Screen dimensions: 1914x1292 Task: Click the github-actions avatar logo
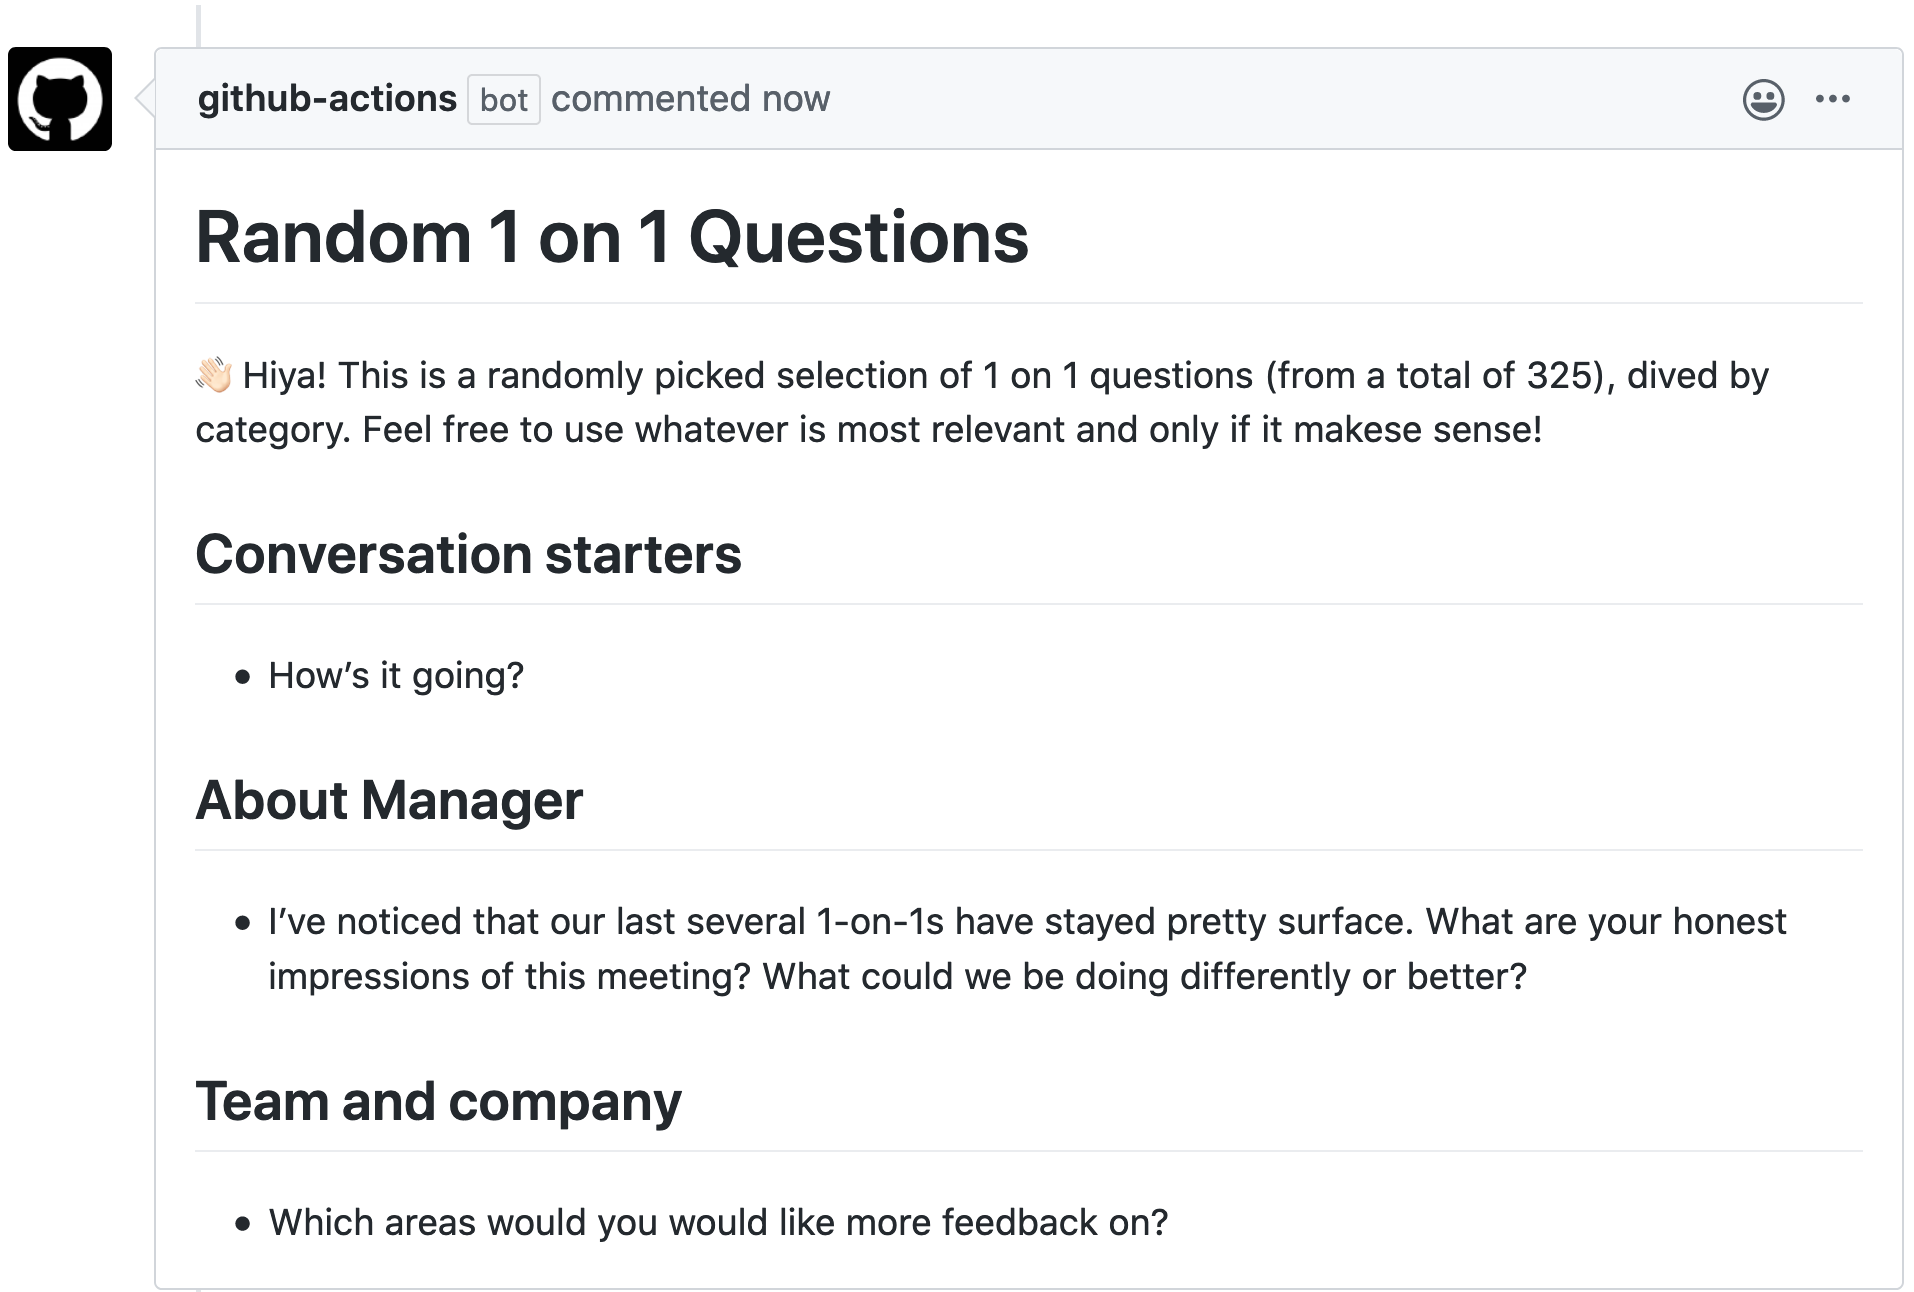click(x=60, y=99)
